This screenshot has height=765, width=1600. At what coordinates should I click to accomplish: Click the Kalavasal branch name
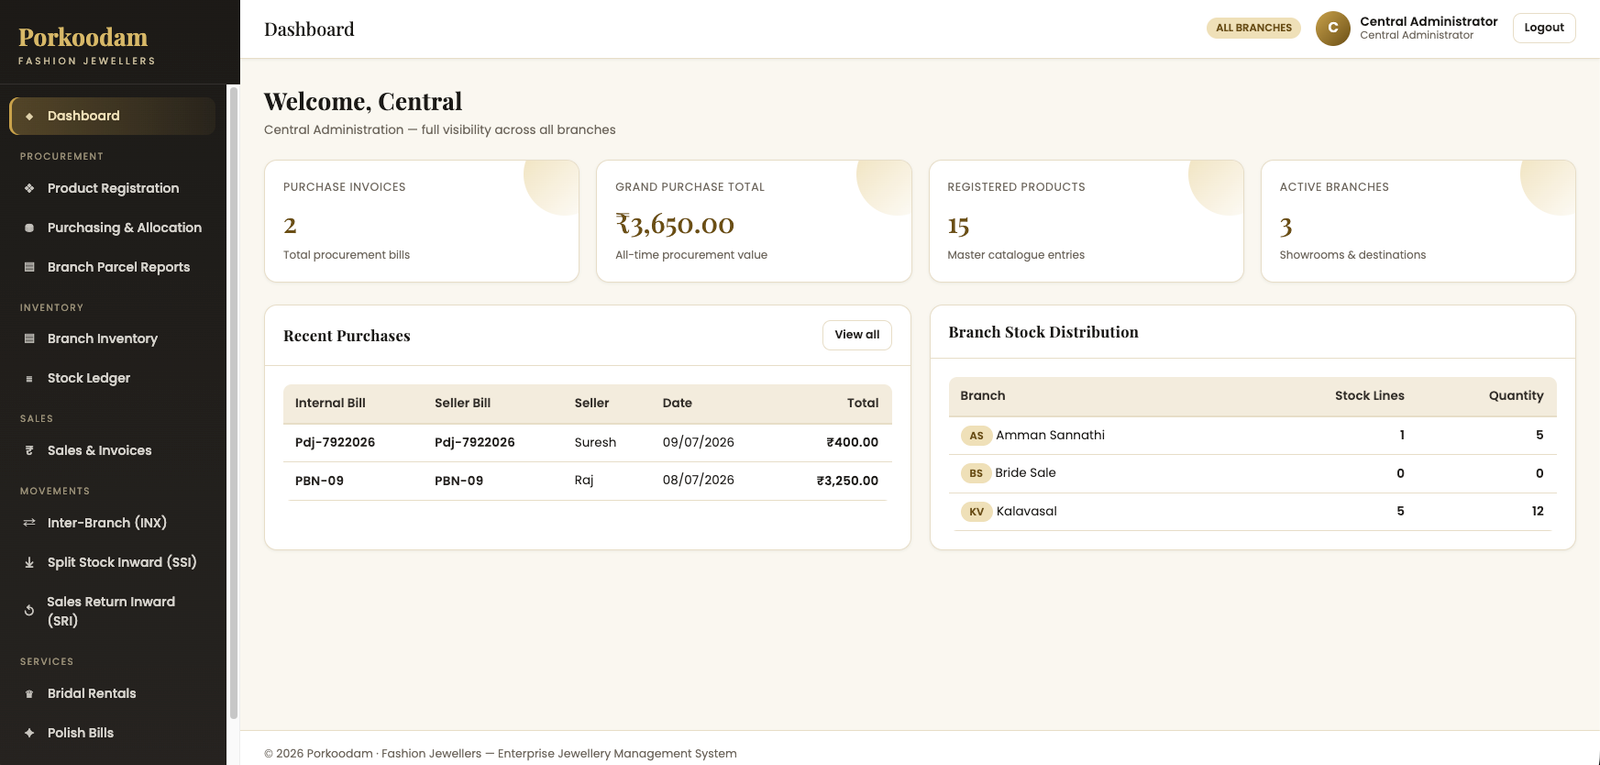[x=1026, y=511]
